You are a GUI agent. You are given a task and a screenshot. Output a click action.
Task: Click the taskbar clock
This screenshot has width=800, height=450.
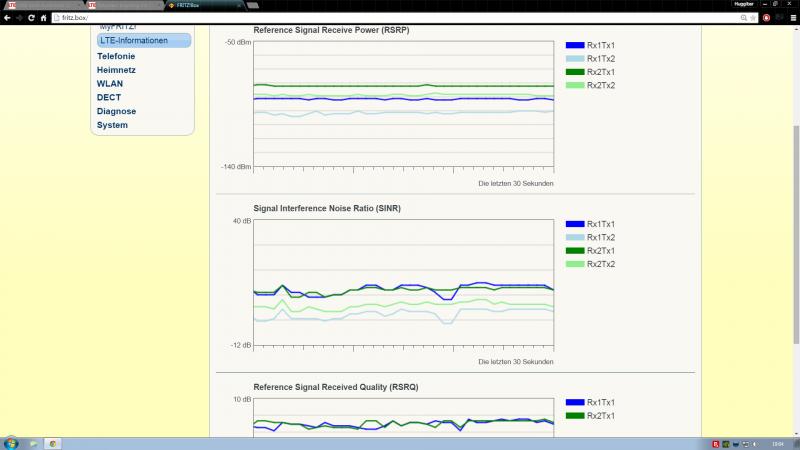tap(778, 444)
